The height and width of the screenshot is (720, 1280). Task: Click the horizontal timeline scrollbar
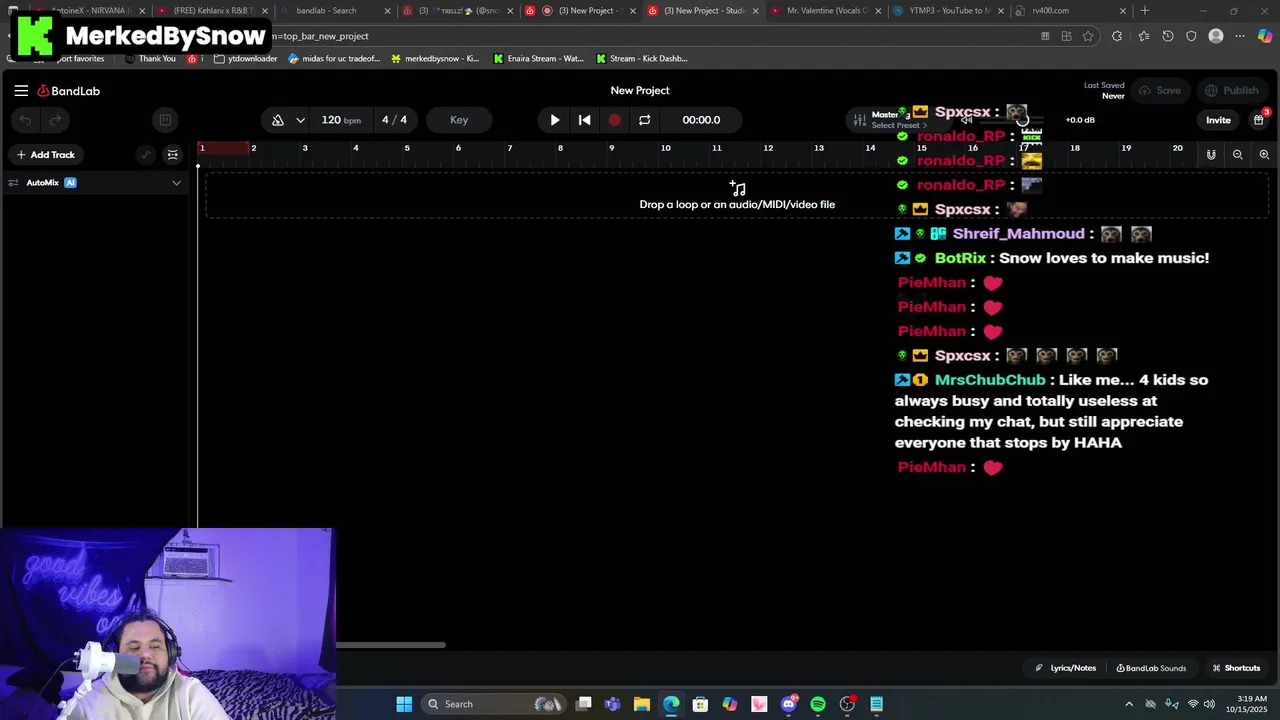(x=391, y=645)
